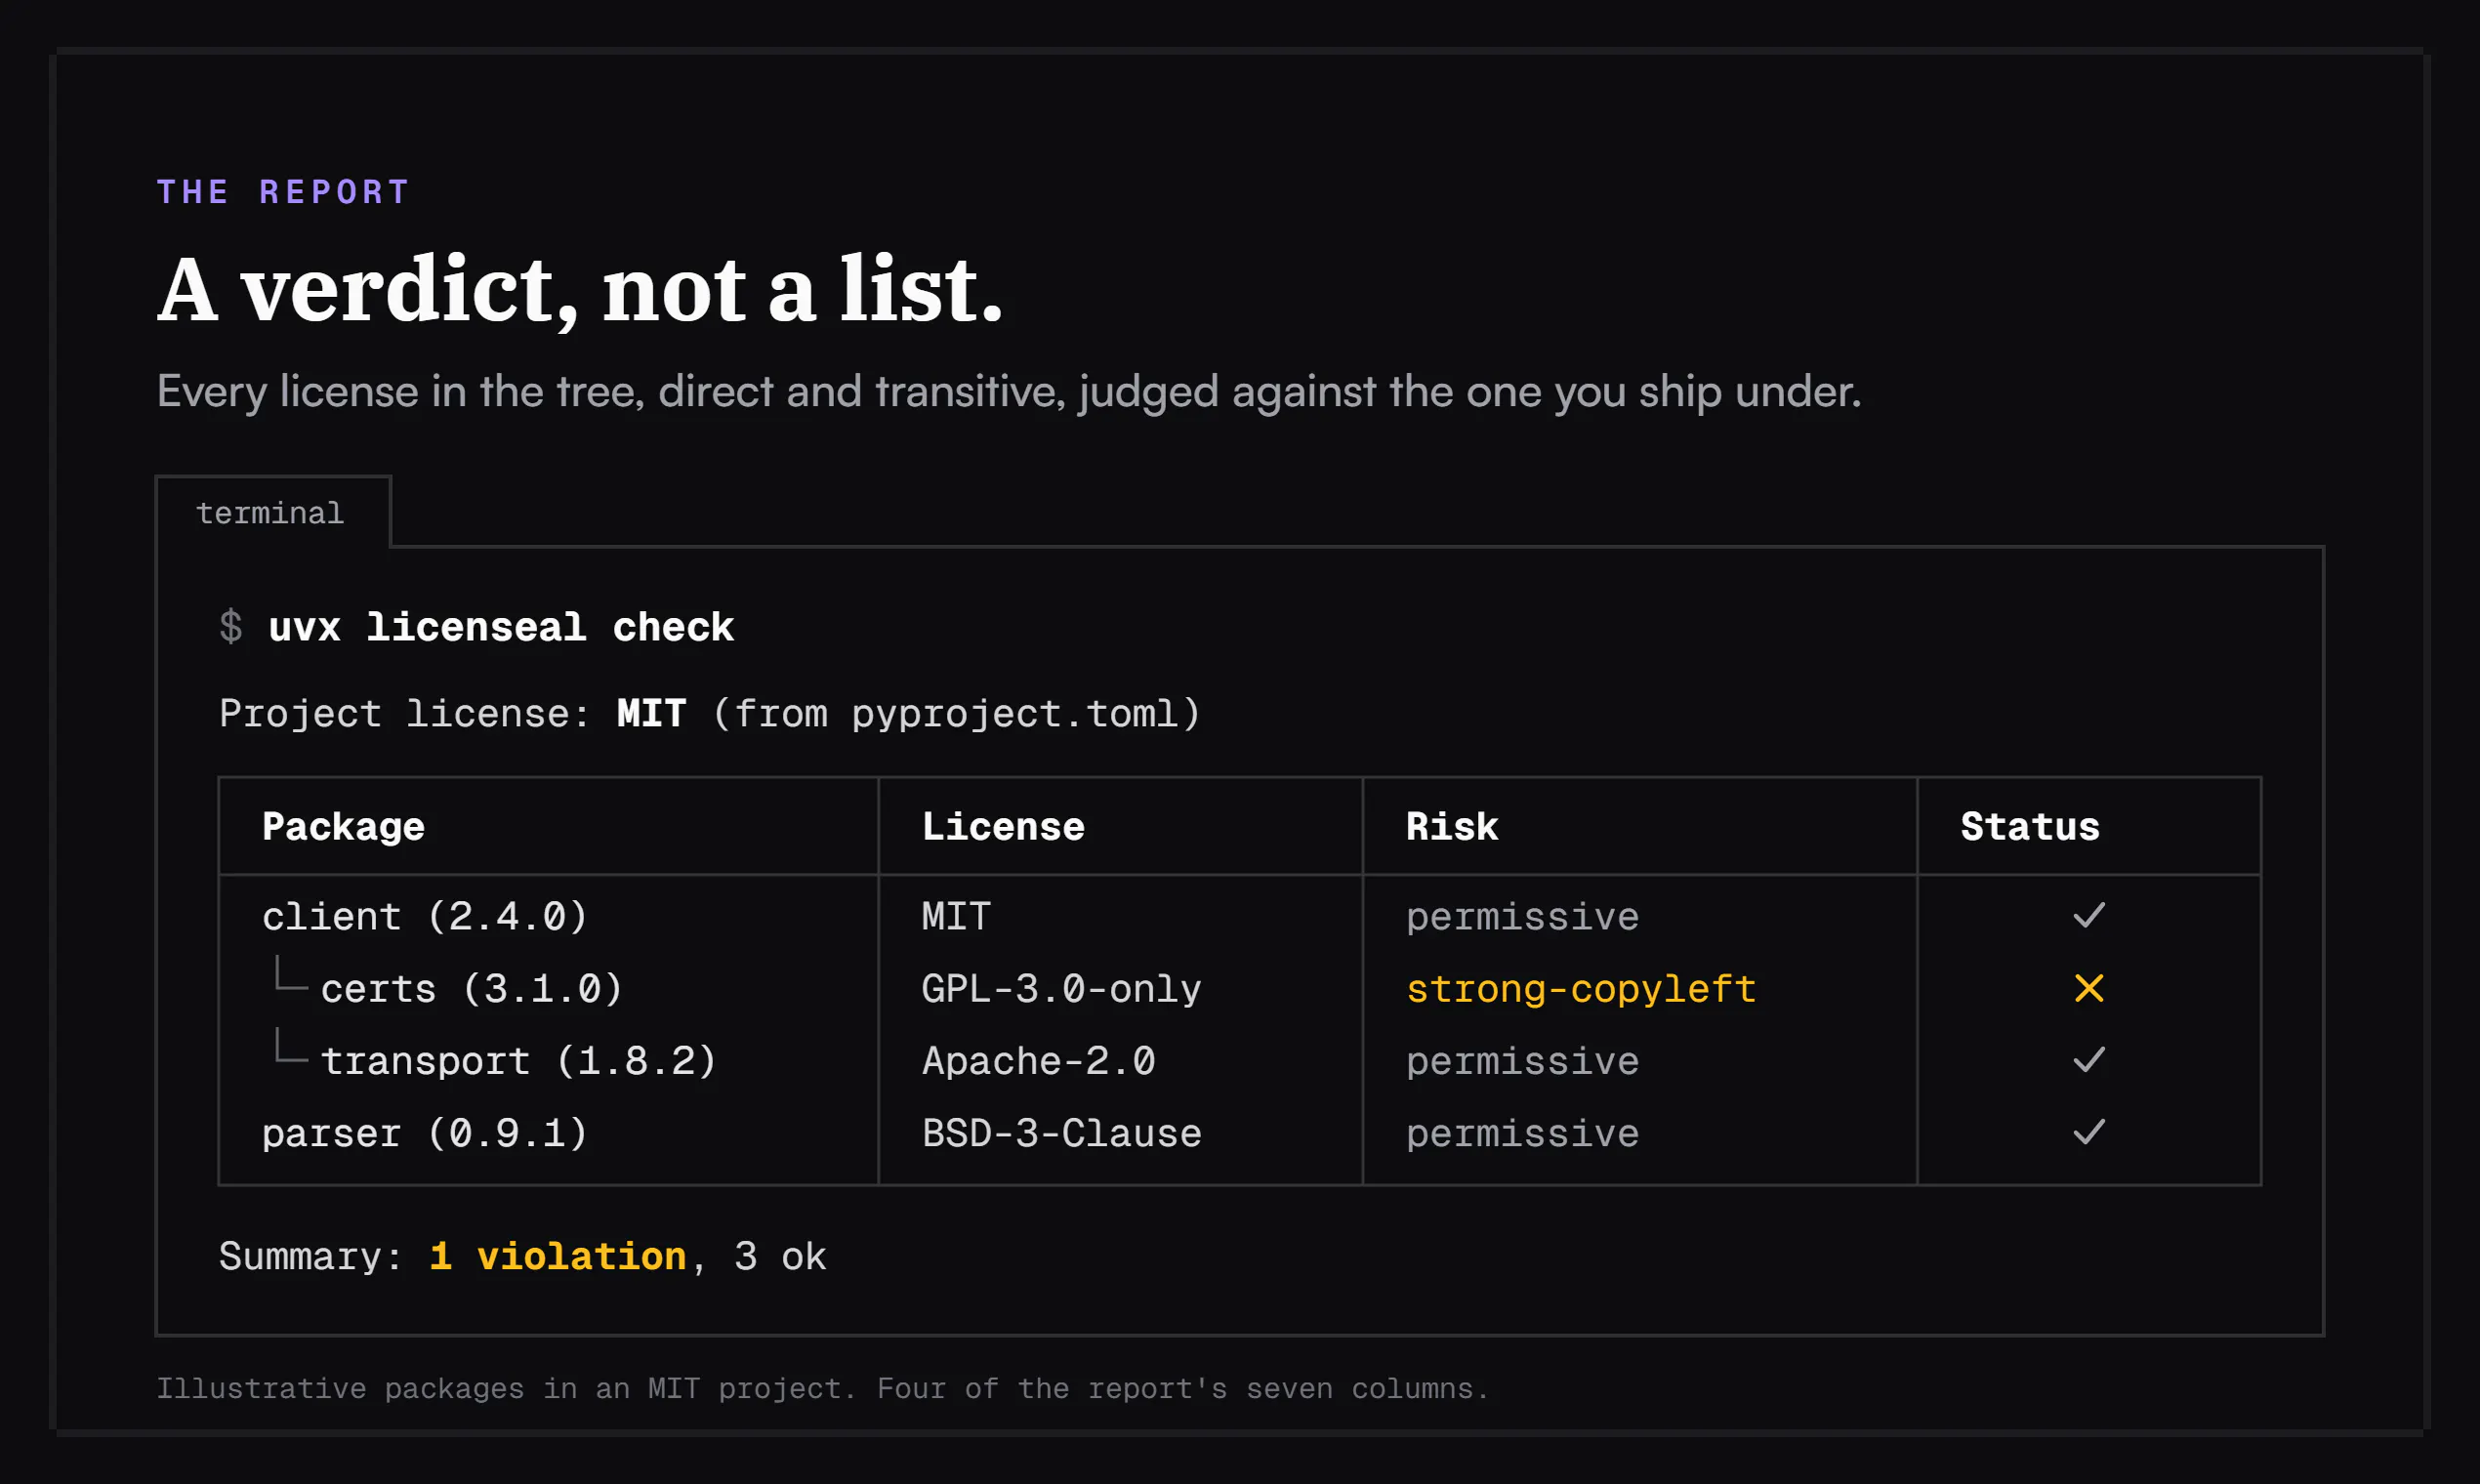The height and width of the screenshot is (1484, 2480).
Task: Click the '3 ok' summary text
Action: [780, 1257]
